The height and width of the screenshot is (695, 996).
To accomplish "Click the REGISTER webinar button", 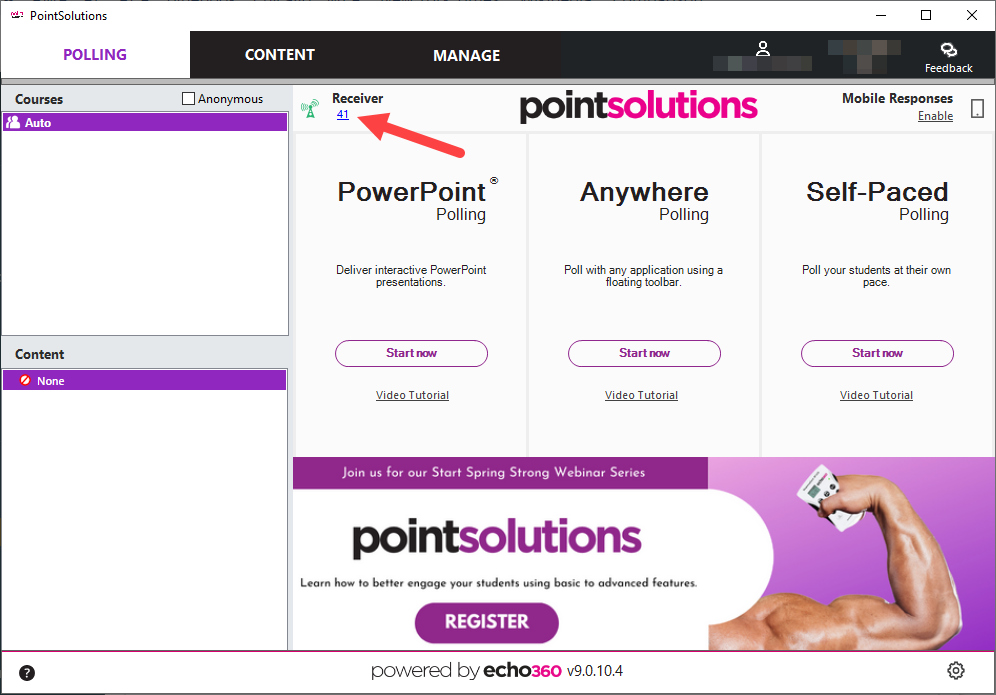I will 487,622.
